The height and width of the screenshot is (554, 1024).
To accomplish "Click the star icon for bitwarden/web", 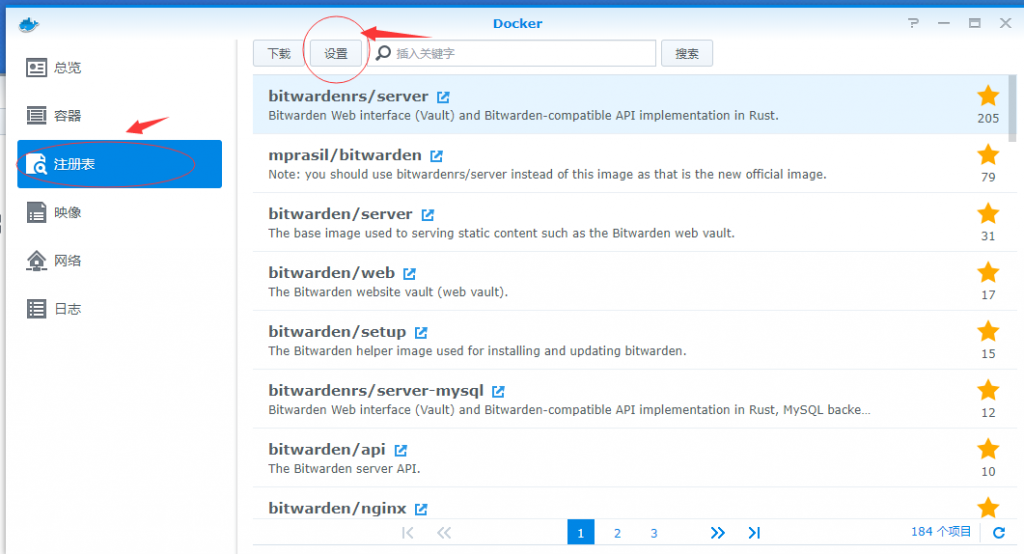I will [x=988, y=272].
